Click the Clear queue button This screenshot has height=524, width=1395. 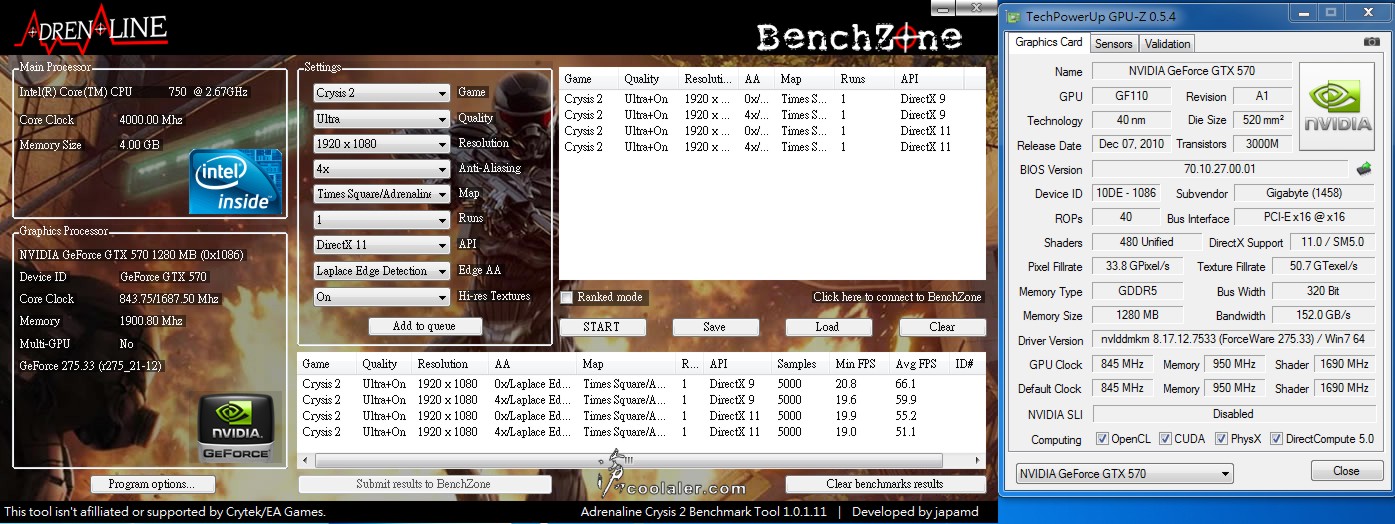click(x=942, y=327)
